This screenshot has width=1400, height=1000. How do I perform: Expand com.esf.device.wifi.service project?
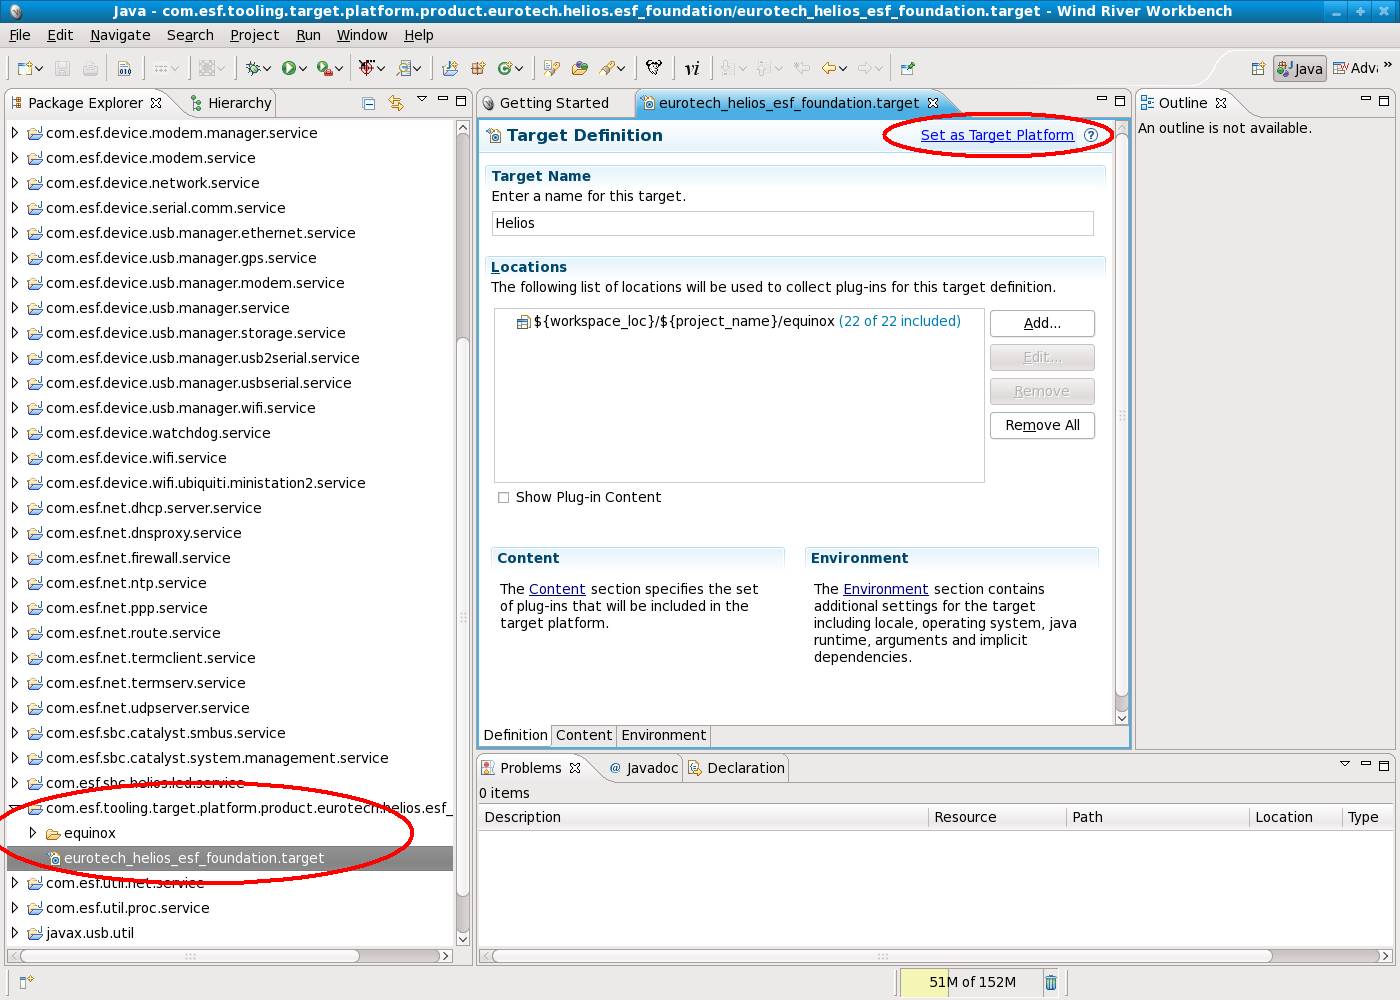(14, 457)
